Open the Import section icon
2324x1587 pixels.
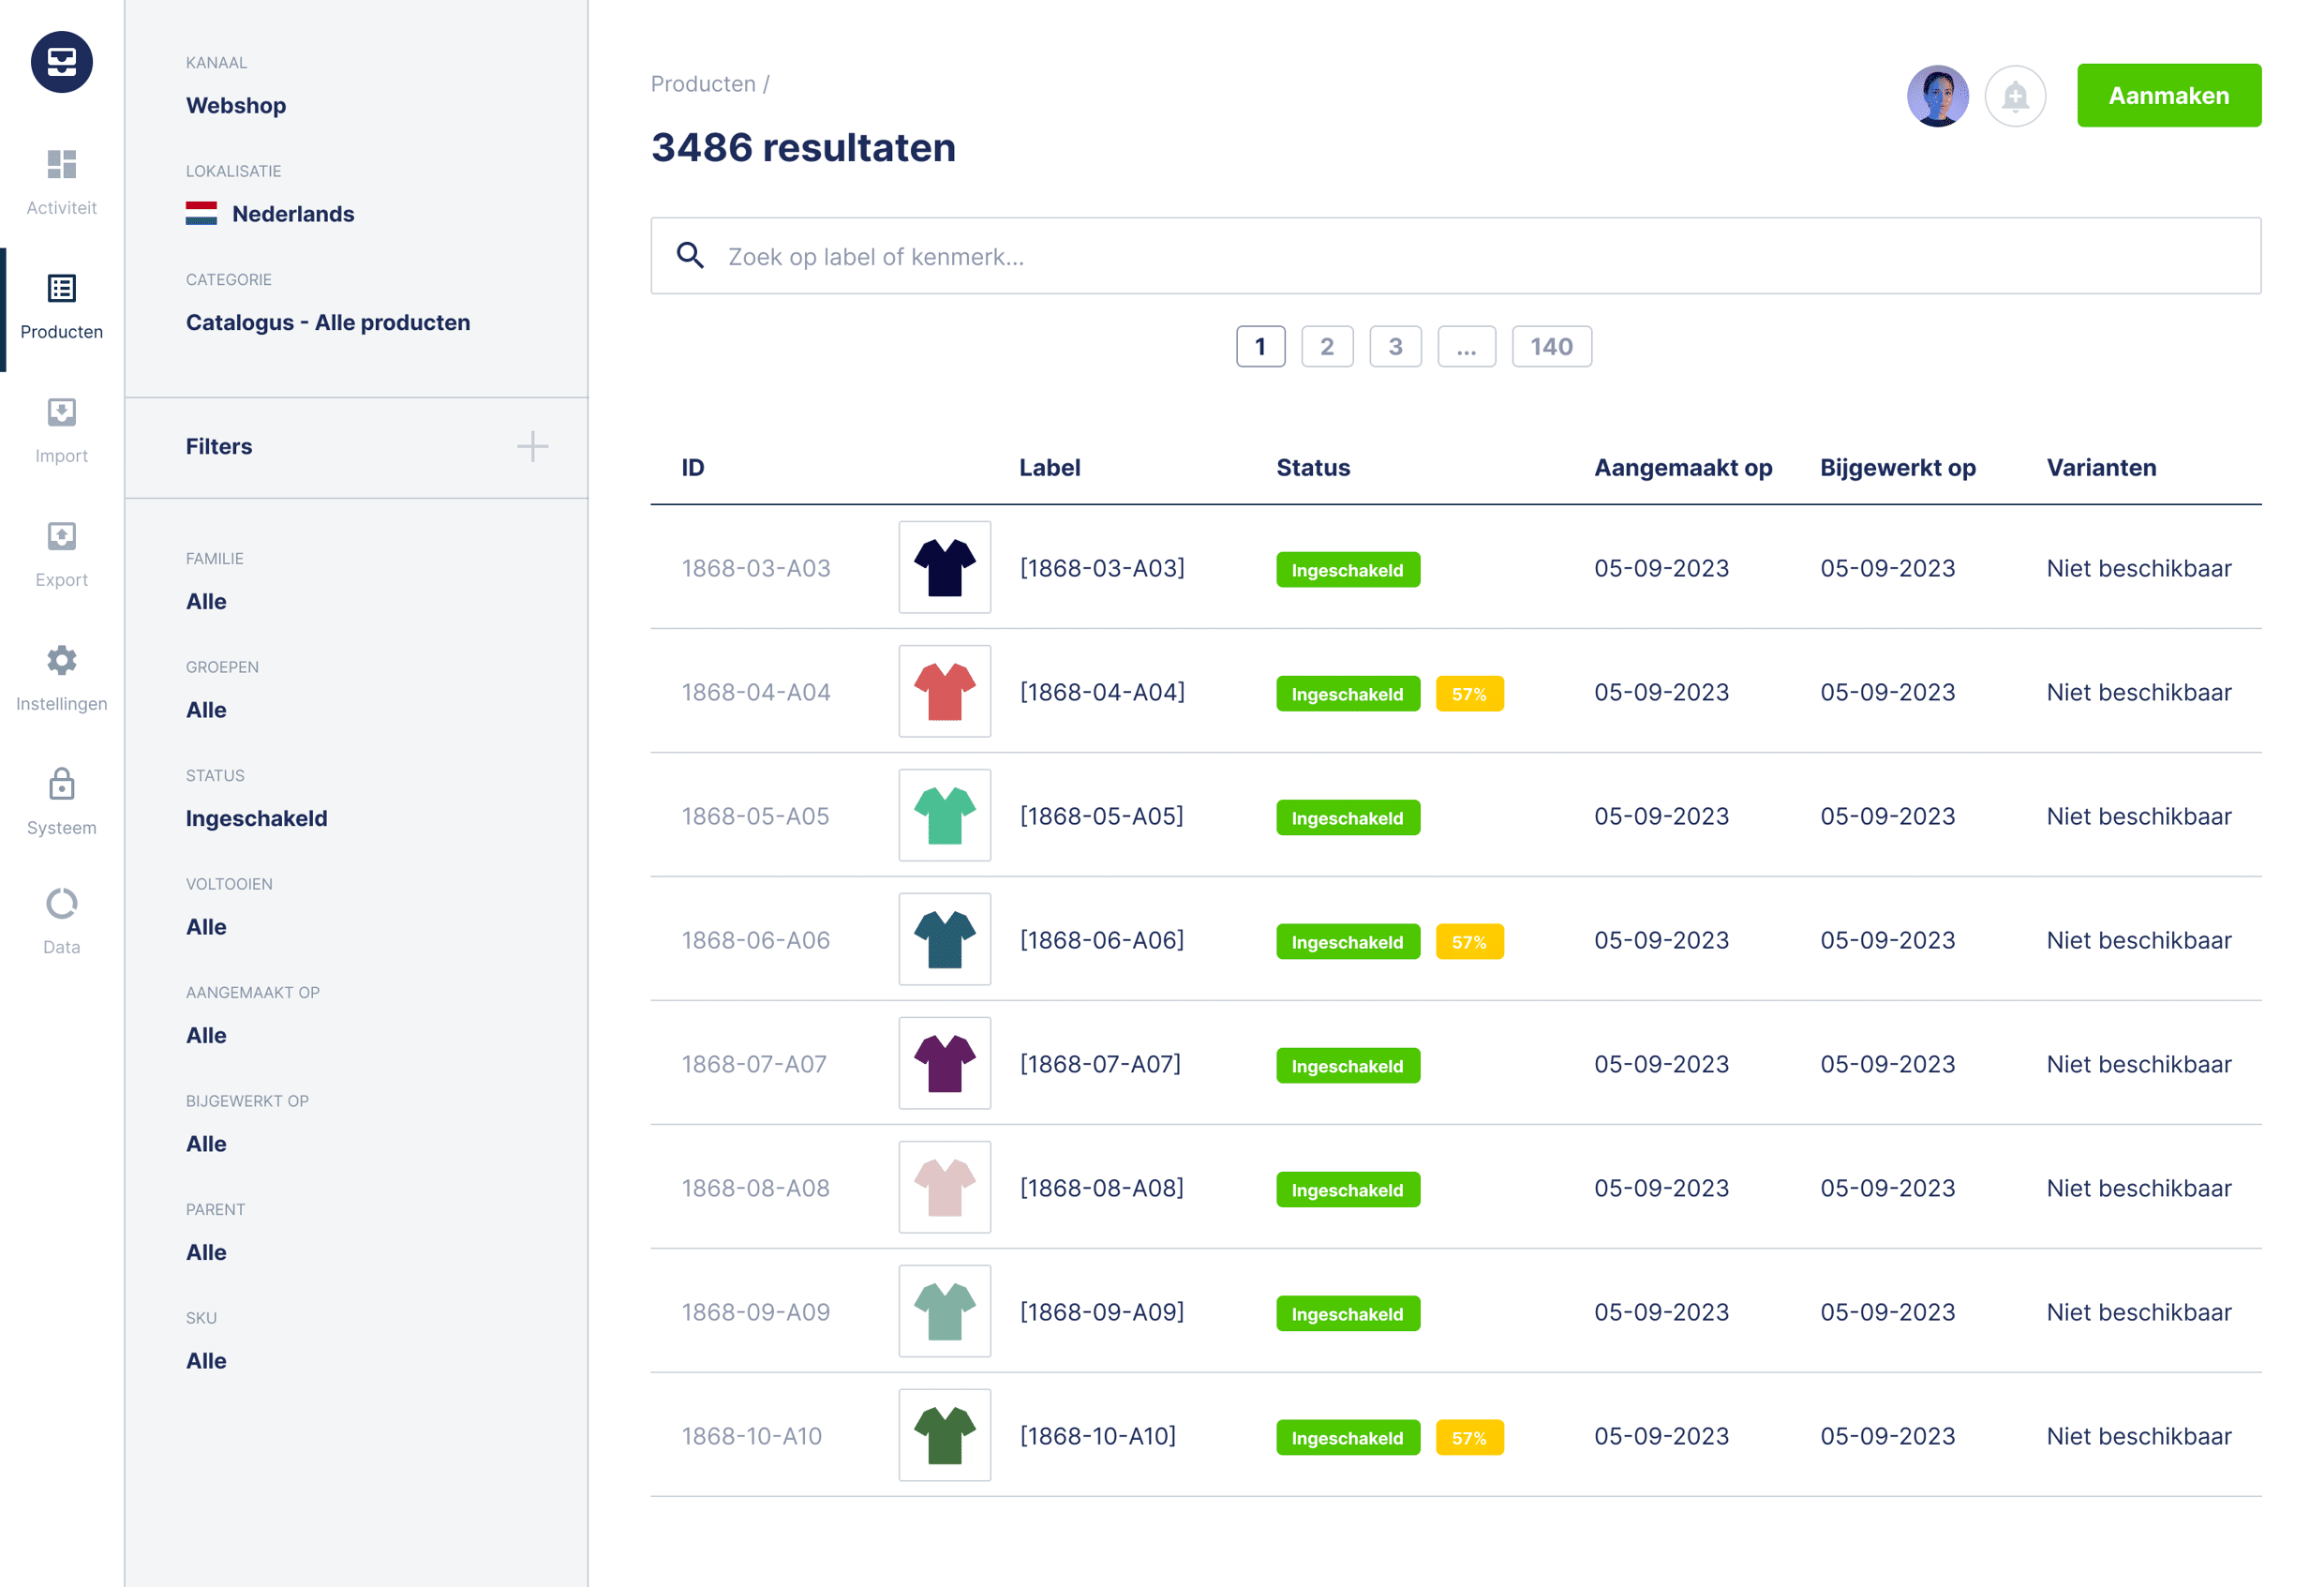pos(61,412)
